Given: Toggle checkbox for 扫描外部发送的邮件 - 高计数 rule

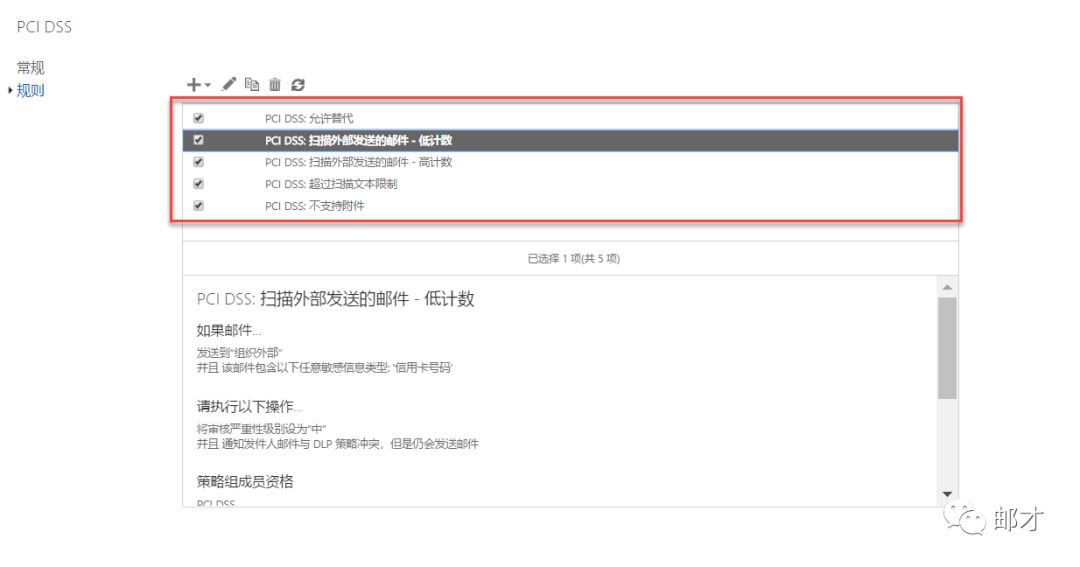Looking at the screenshot, I should coord(198,162).
